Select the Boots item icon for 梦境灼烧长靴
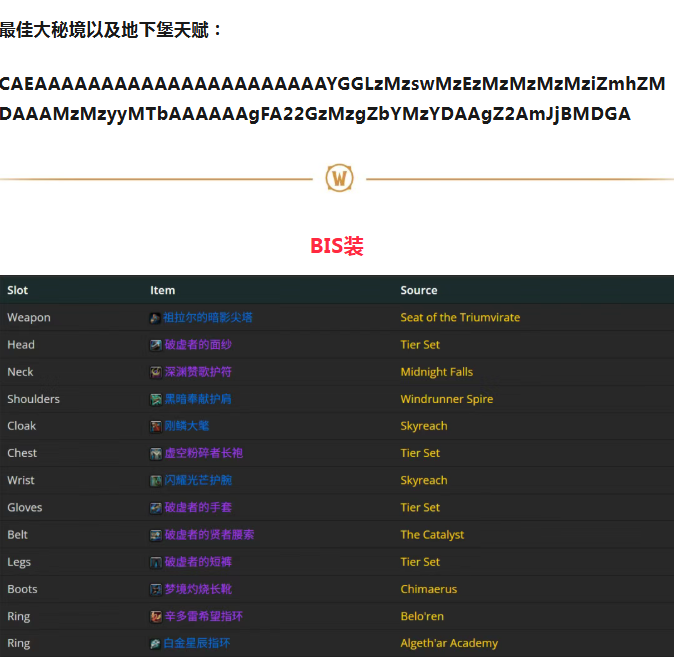Viewport: 674px width, 657px height. click(156, 589)
